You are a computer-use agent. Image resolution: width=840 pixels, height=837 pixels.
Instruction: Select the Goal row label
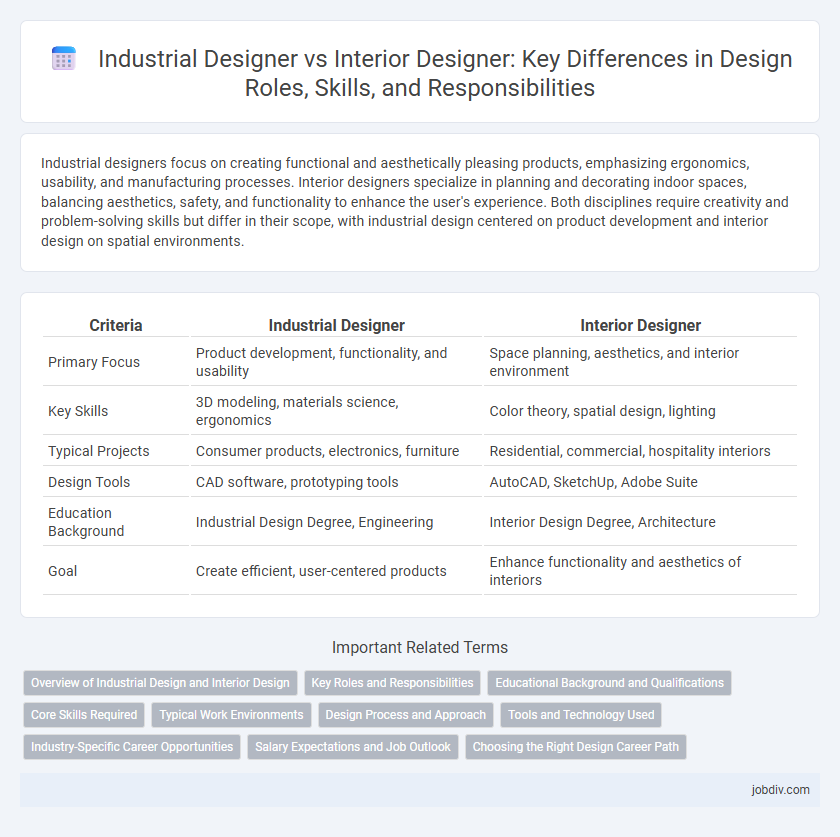63,571
